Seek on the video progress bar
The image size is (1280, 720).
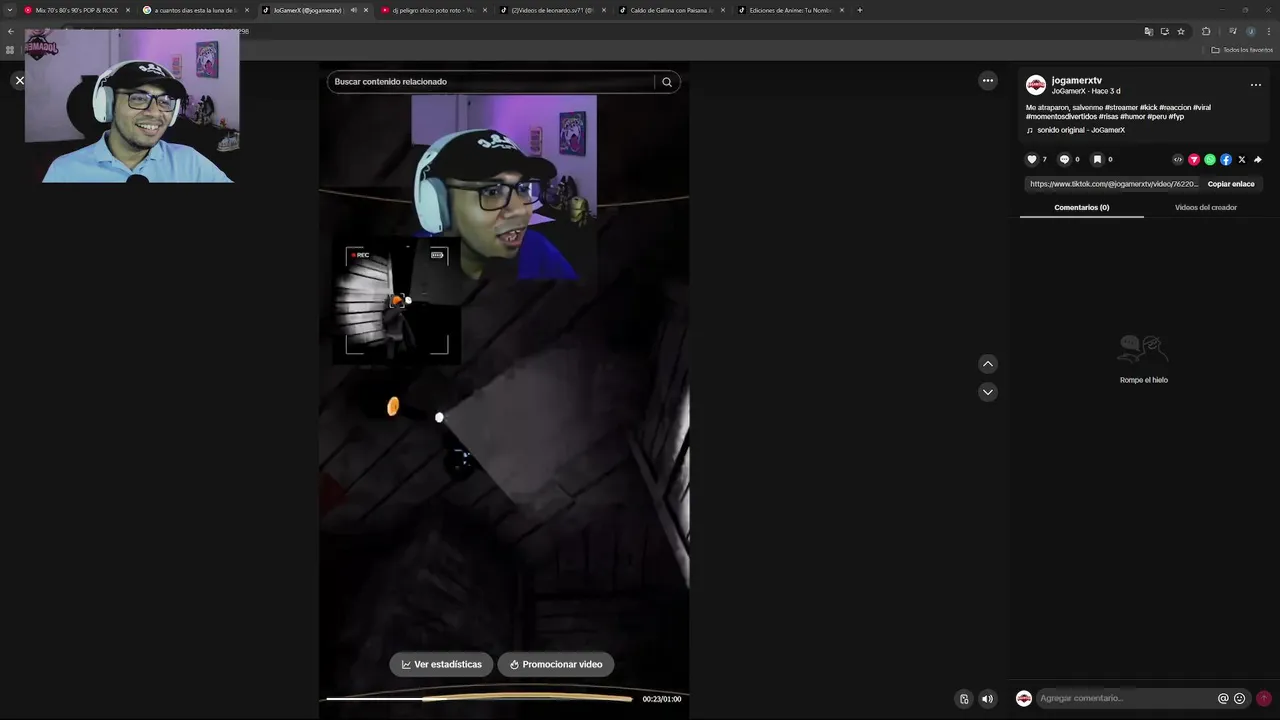(479, 699)
